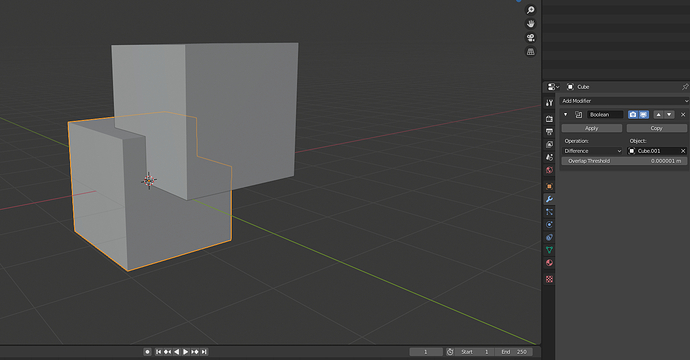Image resolution: width=690 pixels, height=360 pixels.
Task: Open the Texture properties tab
Action: pyautogui.click(x=549, y=279)
